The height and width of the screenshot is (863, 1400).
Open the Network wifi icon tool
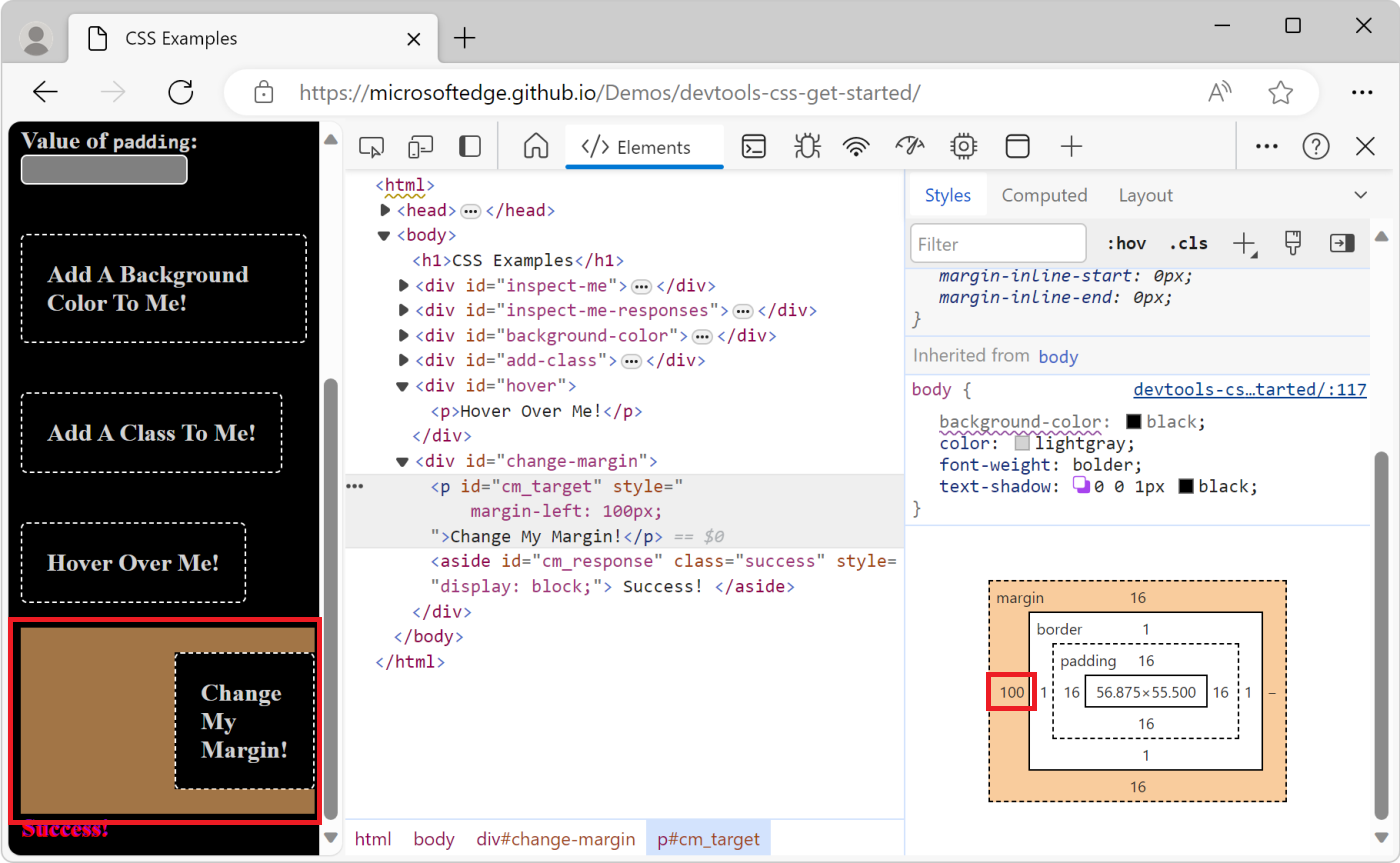coord(856,147)
